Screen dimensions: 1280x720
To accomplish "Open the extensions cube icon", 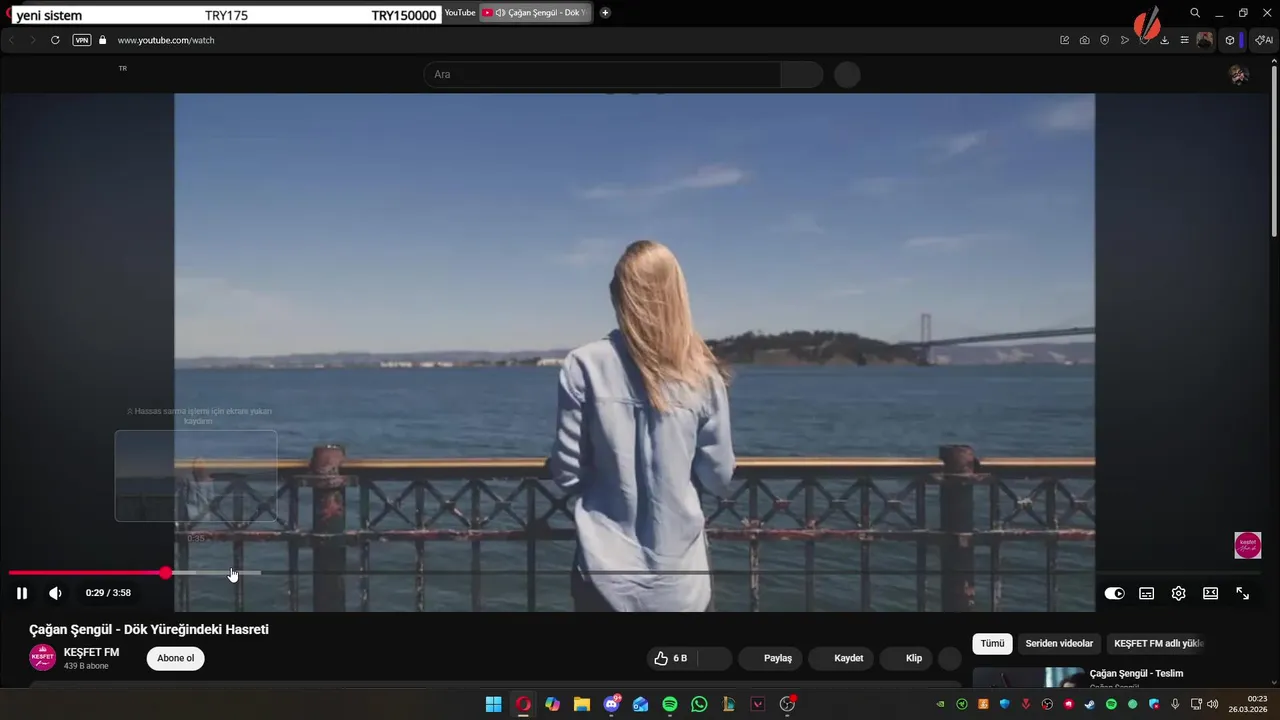I will [x=1230, y=40].
